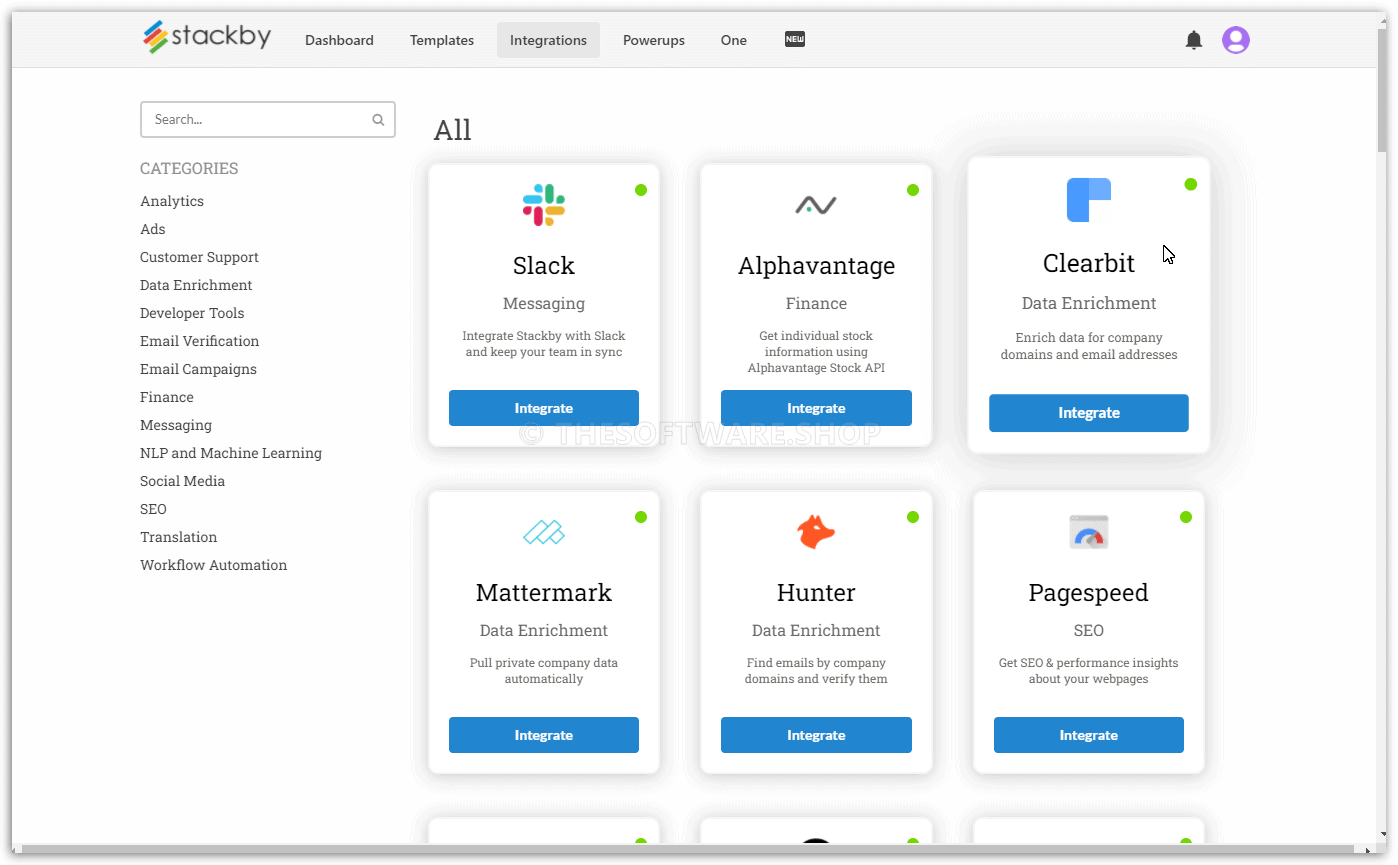Click 'Integrate Stackby with Slack' description
This screenshot has width=1398, height=865.
click(544, 344)
